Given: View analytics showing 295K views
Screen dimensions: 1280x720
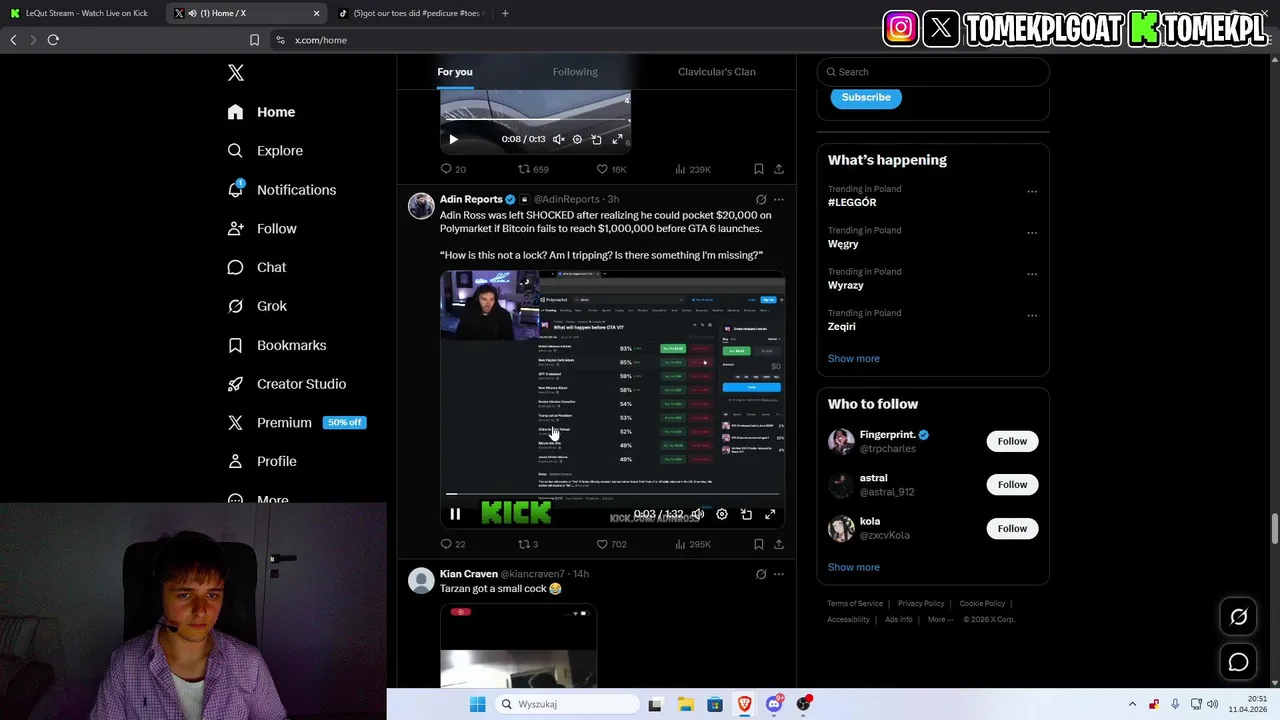Looking at the screenshot, I should point(693,544).
